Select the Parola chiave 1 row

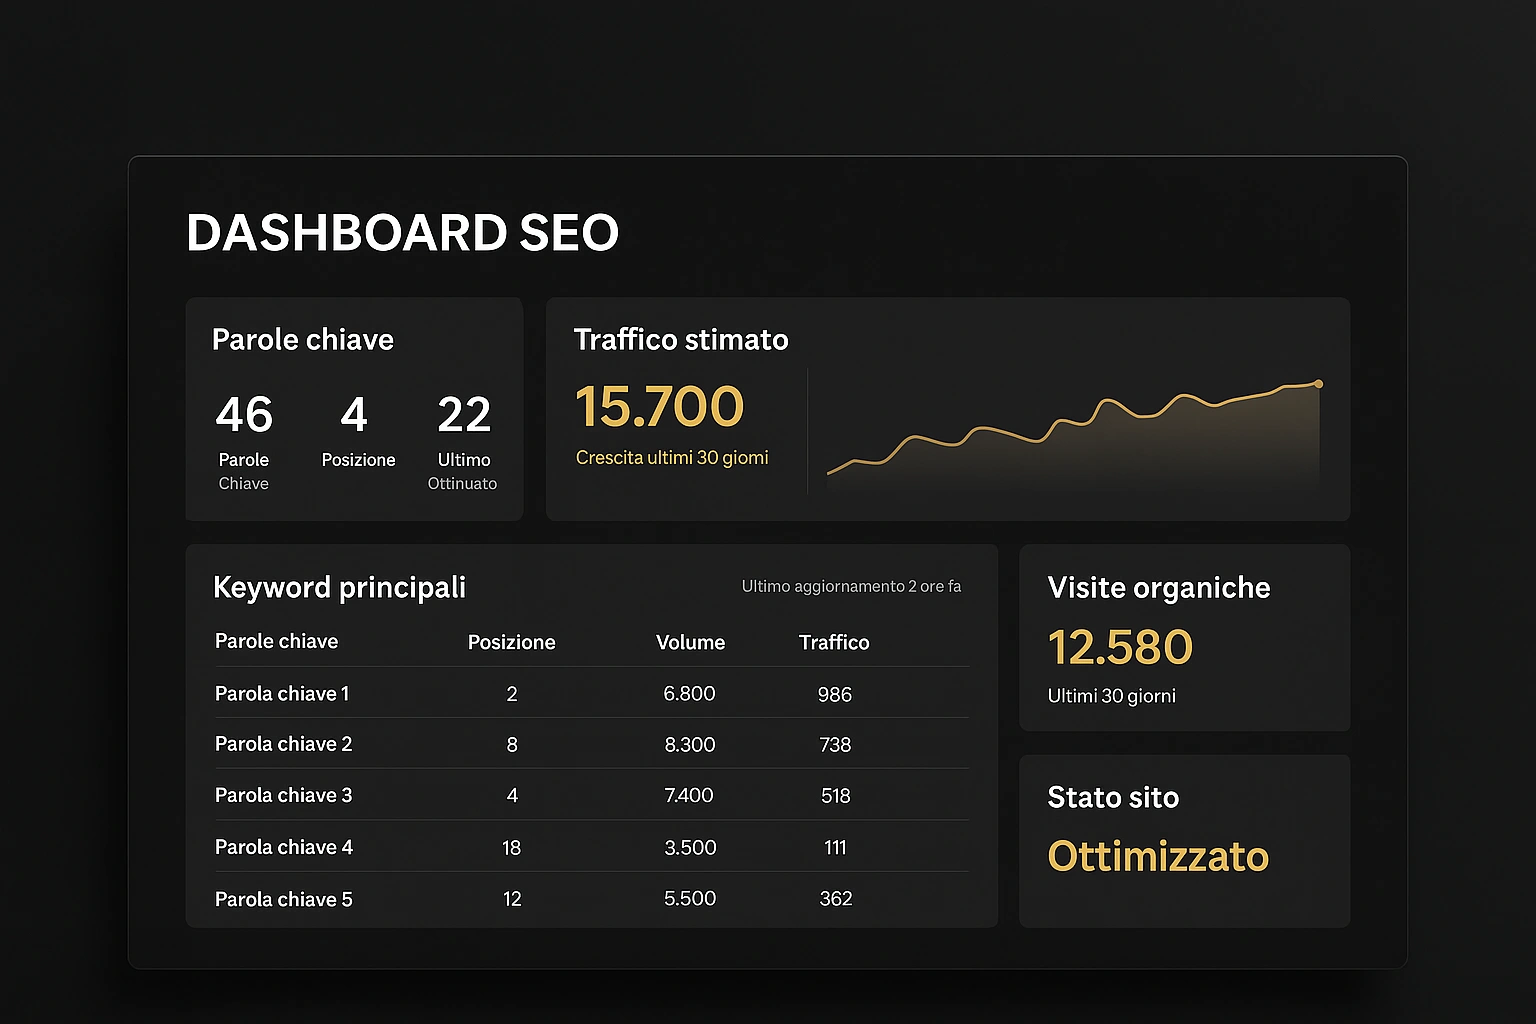point(281,693)
